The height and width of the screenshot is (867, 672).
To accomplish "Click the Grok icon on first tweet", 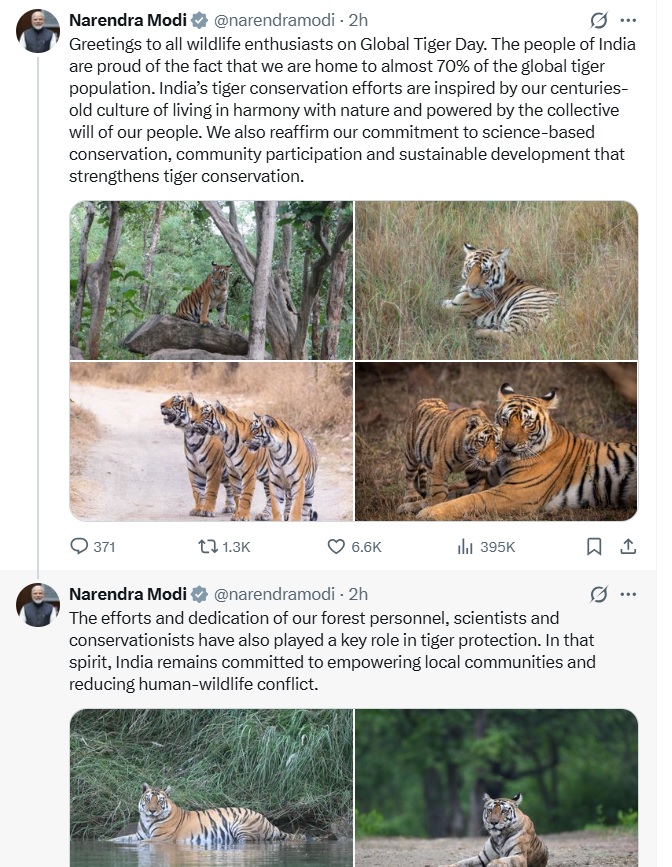I will (x=598, y=20).
